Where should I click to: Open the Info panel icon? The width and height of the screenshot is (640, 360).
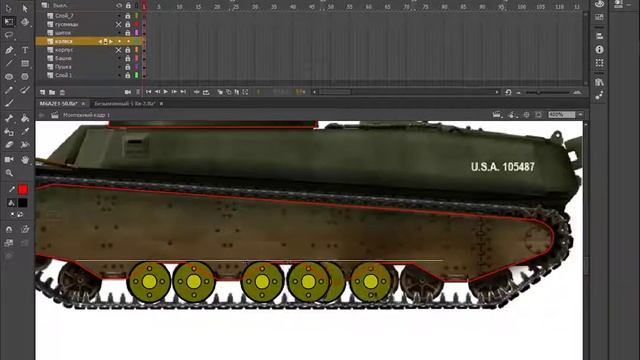599,49
